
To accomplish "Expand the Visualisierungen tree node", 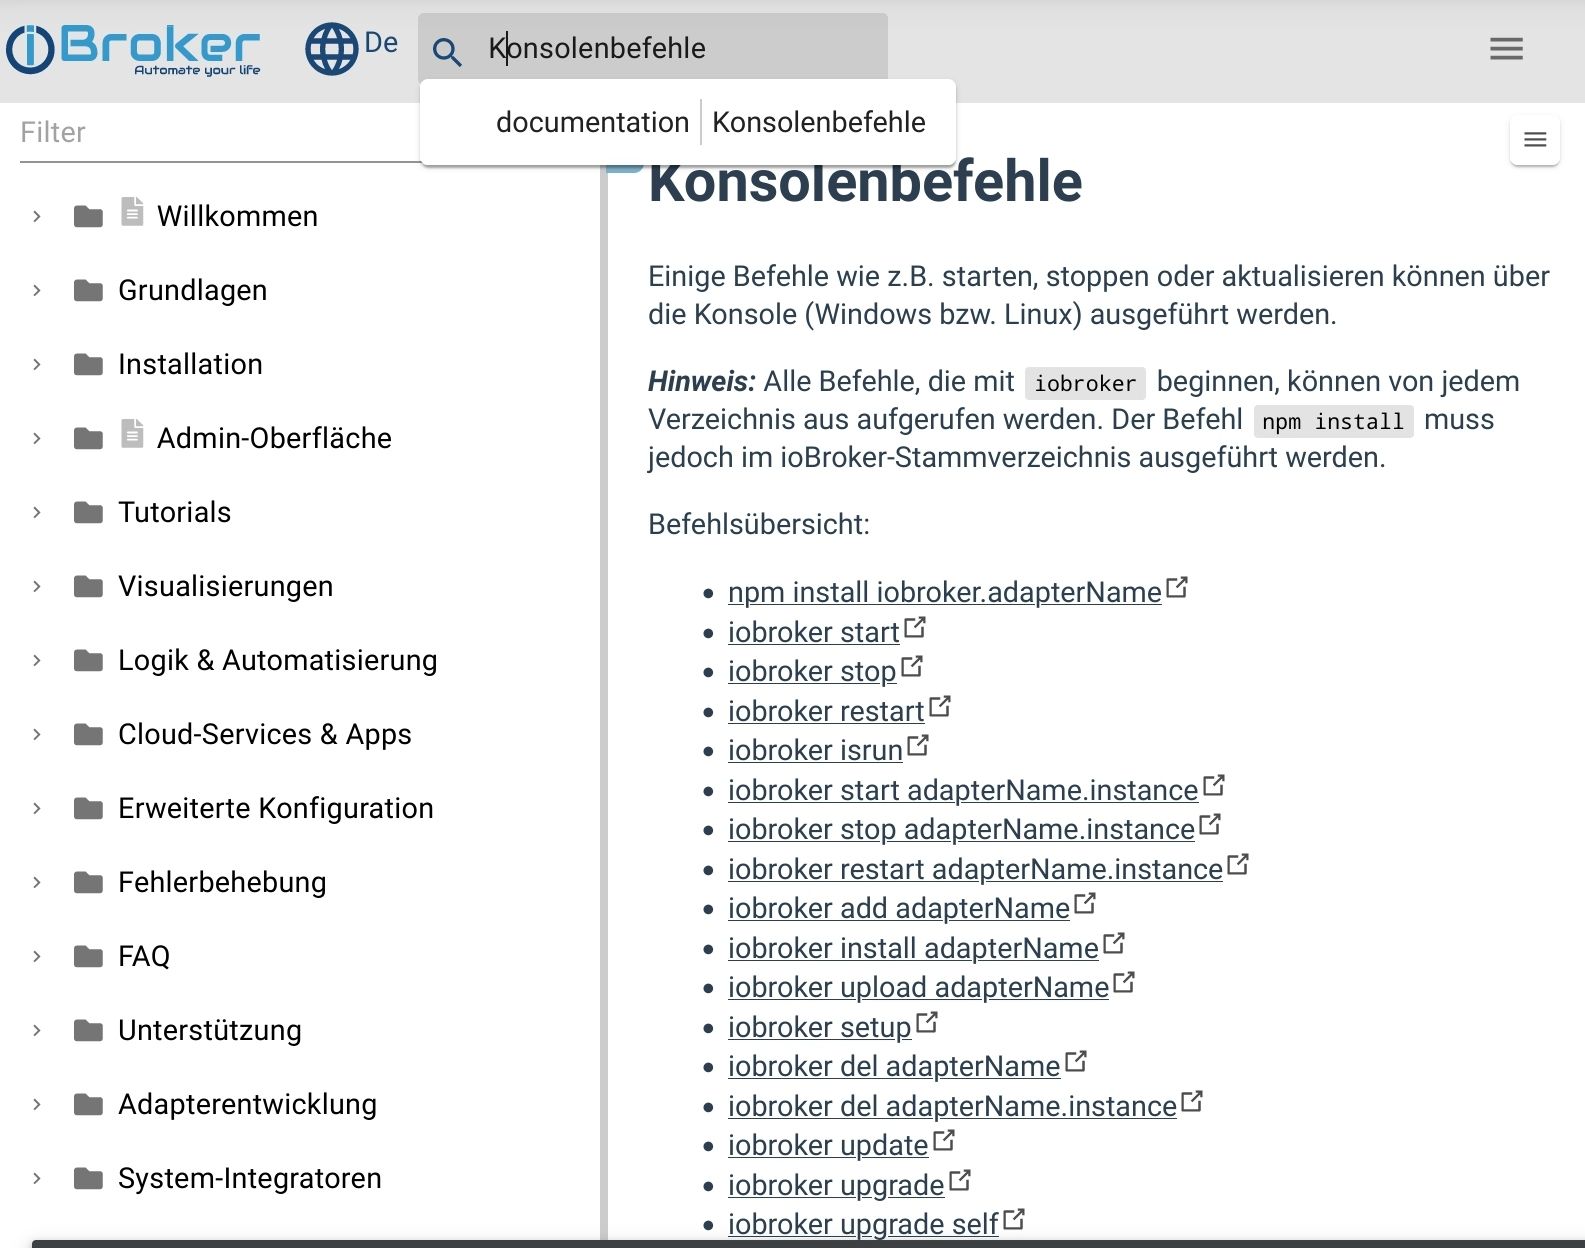I will pos(37,586).
